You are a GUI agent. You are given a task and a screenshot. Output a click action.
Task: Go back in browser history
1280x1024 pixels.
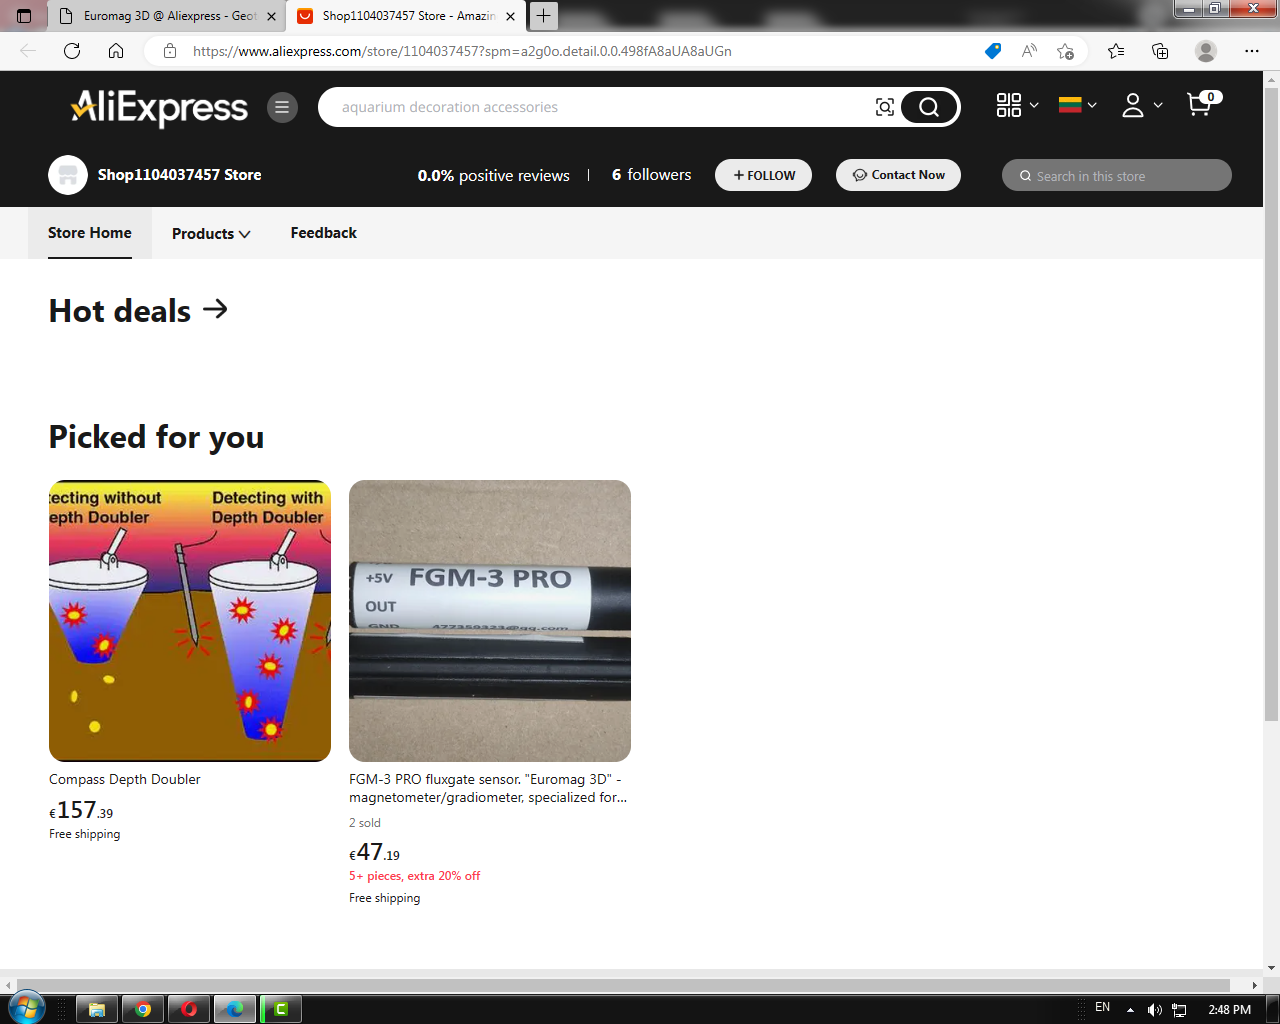(x=28, y=51)
